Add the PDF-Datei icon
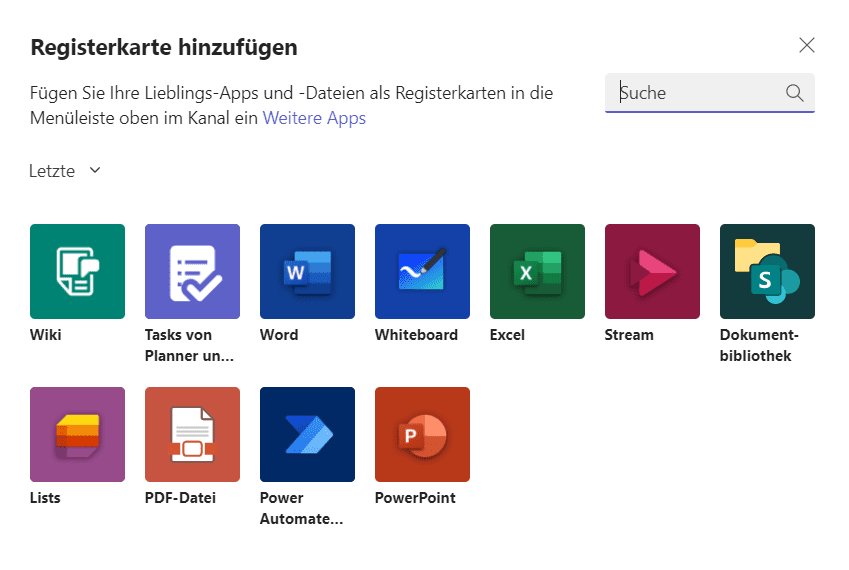This screenshot has height=570, width=849. point(192,434)
